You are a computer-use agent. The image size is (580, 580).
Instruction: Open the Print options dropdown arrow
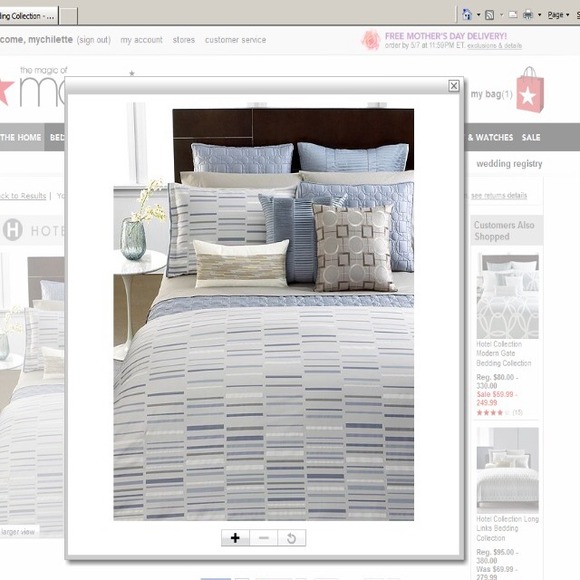[x=539, y=15]
